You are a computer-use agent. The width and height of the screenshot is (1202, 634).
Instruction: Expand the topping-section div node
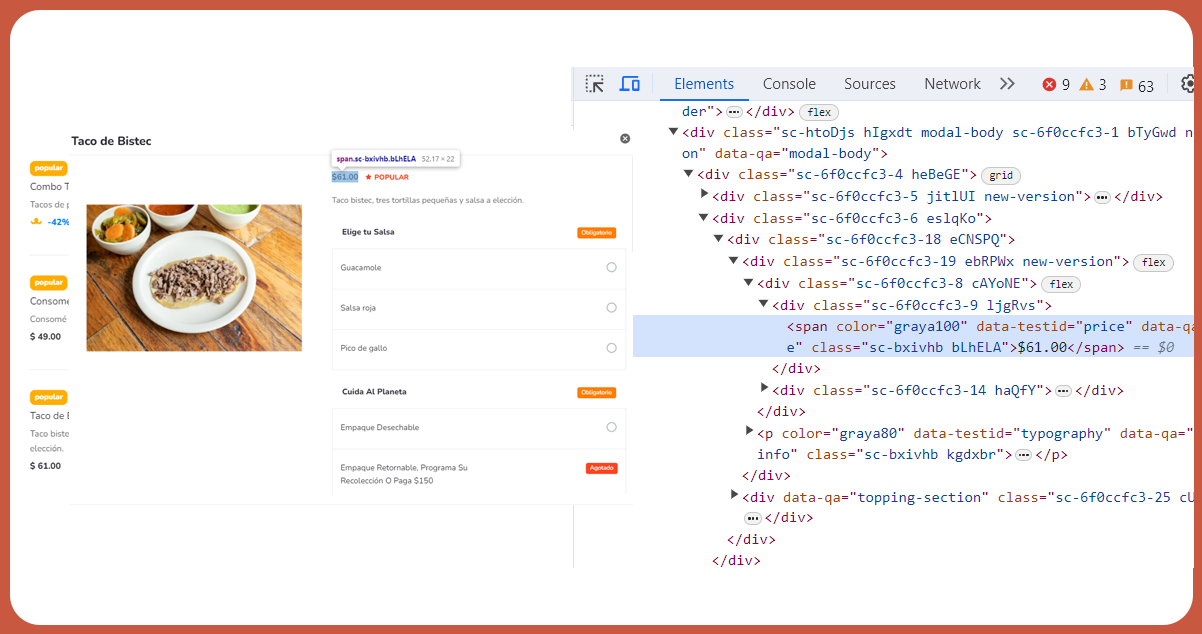point(735,496)
